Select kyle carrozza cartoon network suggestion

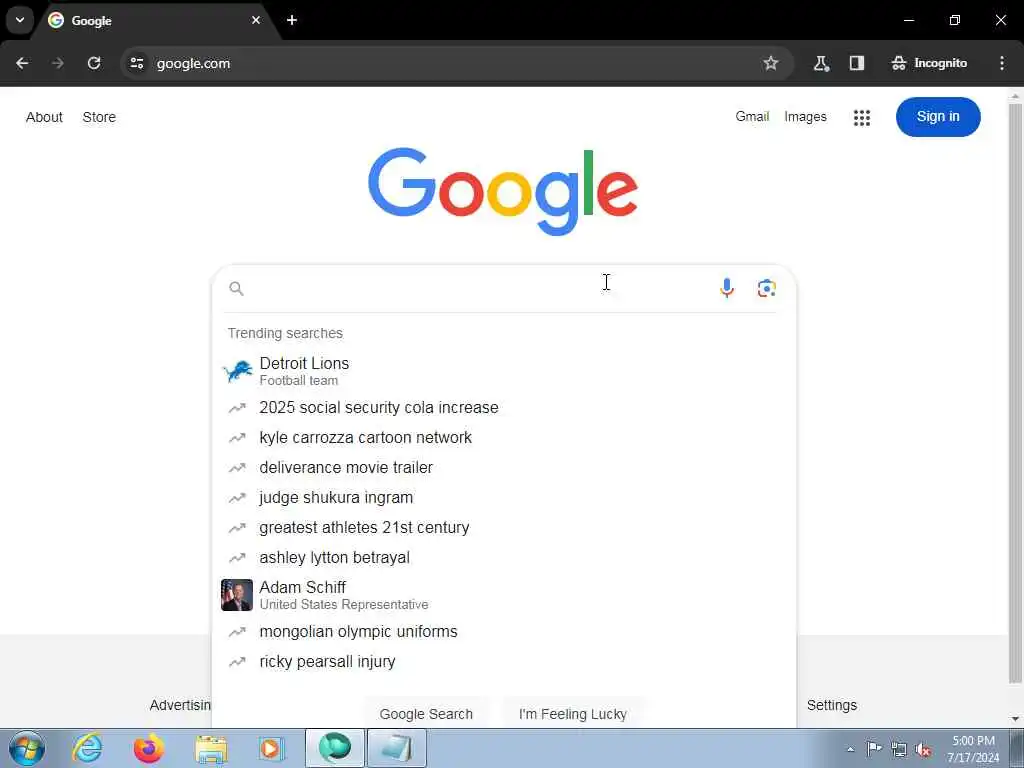click(x=504, y=438)
